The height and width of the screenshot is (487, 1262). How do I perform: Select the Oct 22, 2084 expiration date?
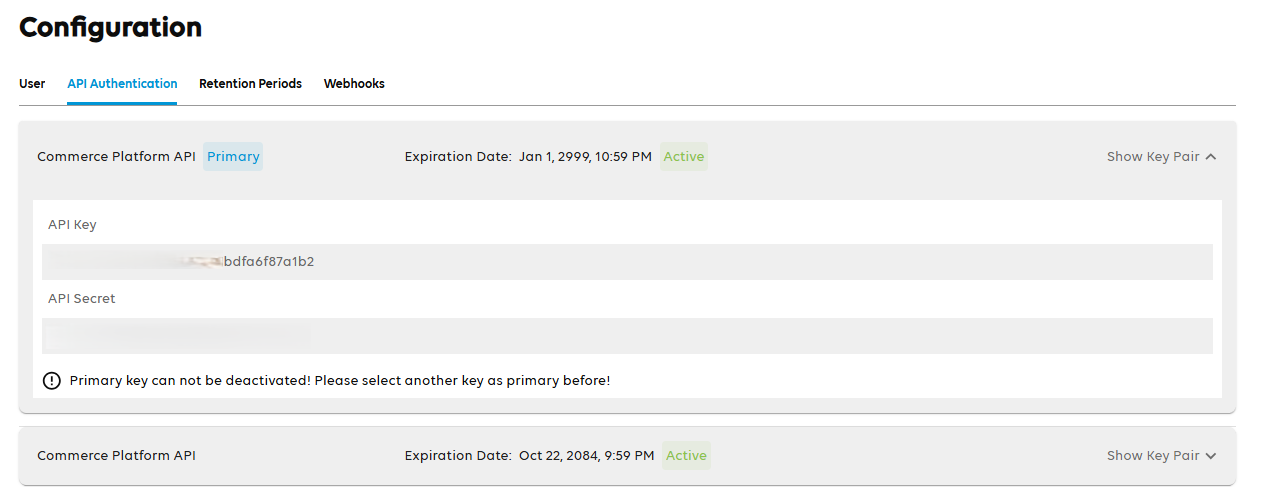(586, 456)
